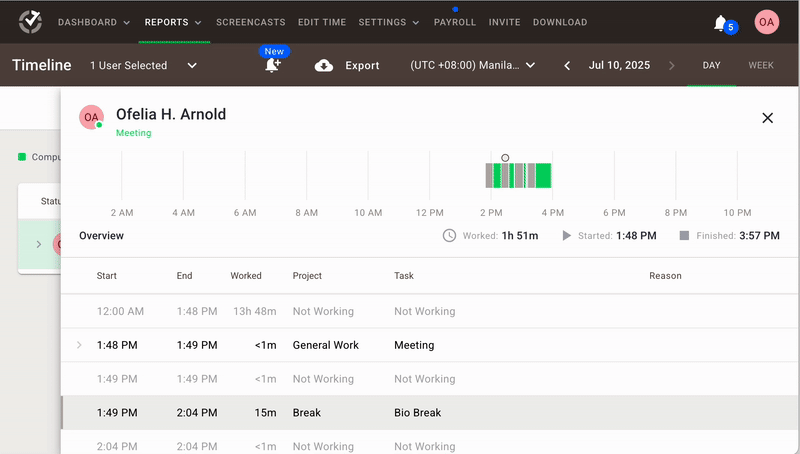Open the (UTC +08:00) Manila timezone dropdown
This screenshot has width=800, height=454.
click(472, 65)
